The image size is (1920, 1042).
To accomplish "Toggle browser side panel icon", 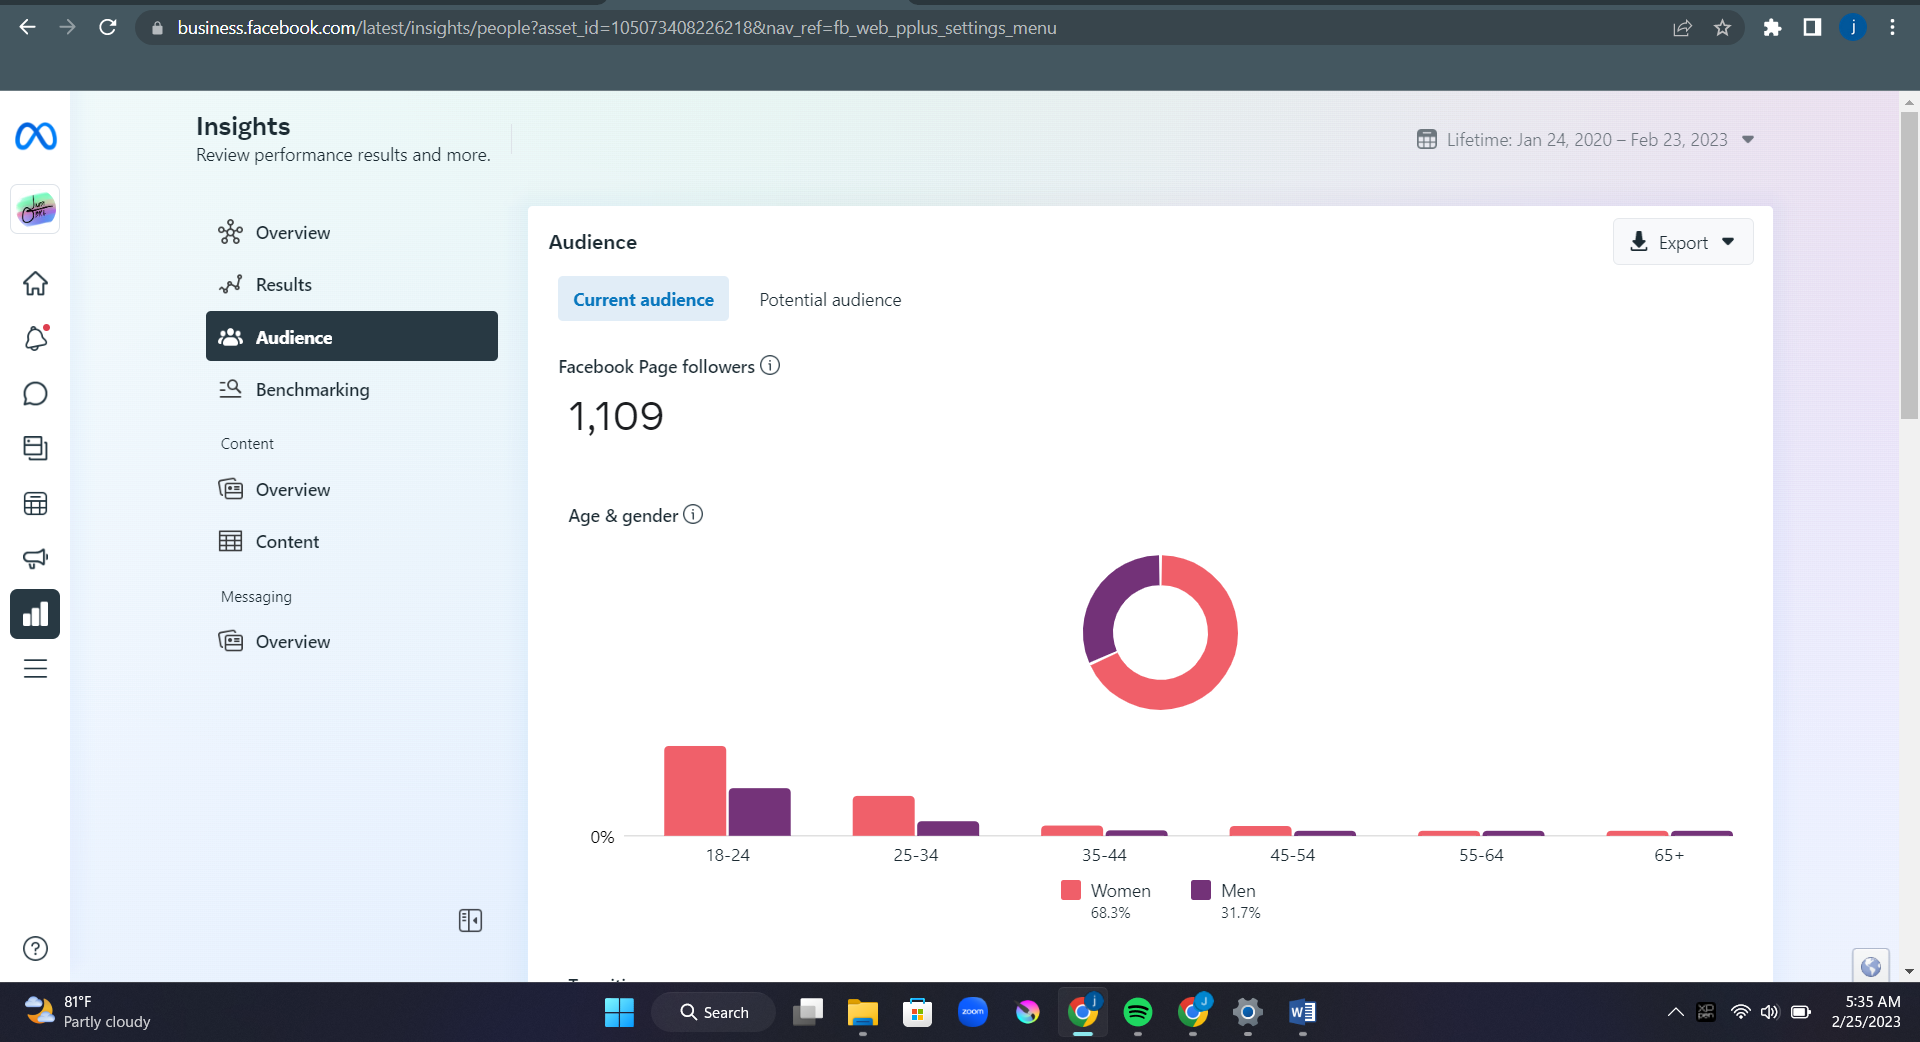I will click(x=1812, y=28).
